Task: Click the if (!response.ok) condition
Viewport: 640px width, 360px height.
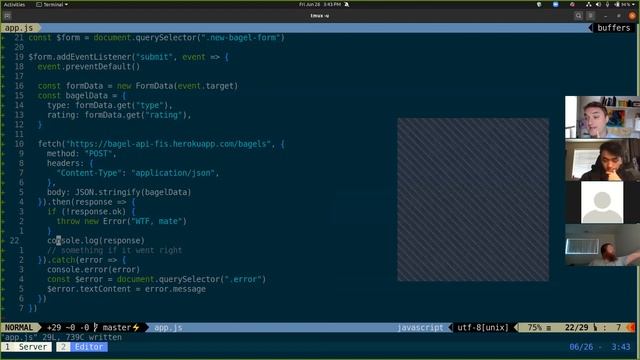Action: click(x=86, y=211)
